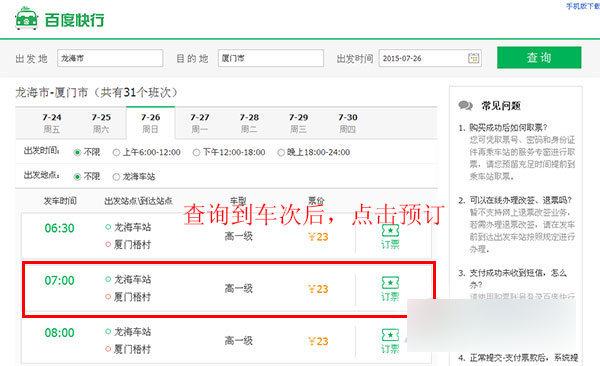Click the 常见问题 heading
The width and height of the screenshot is (600, 366).
click(501, 106)
